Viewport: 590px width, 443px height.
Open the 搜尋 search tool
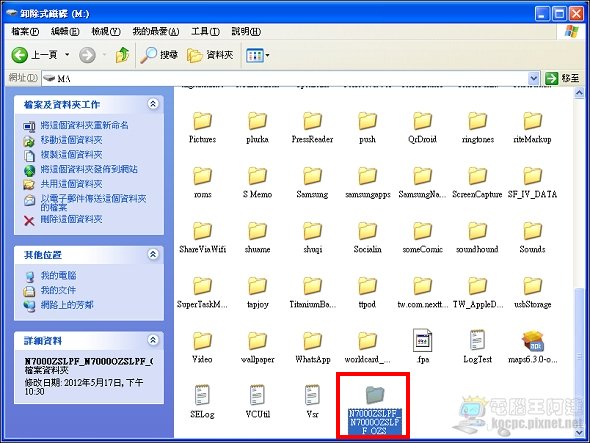click(x=159, y=55)
